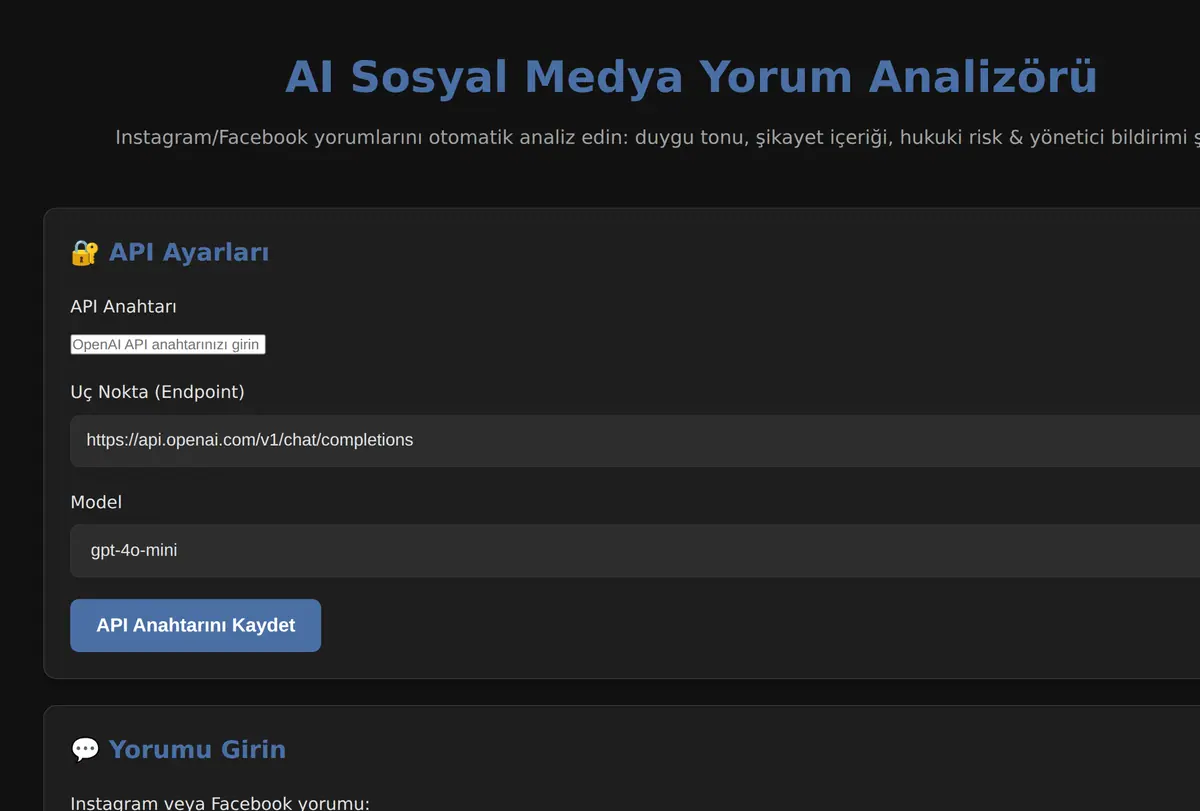The width and height of the screenshot is (1200, 811).
Task: Click the 'AI Sosyal Medya Yorum Analizörü' title
Action: (691, 77)
